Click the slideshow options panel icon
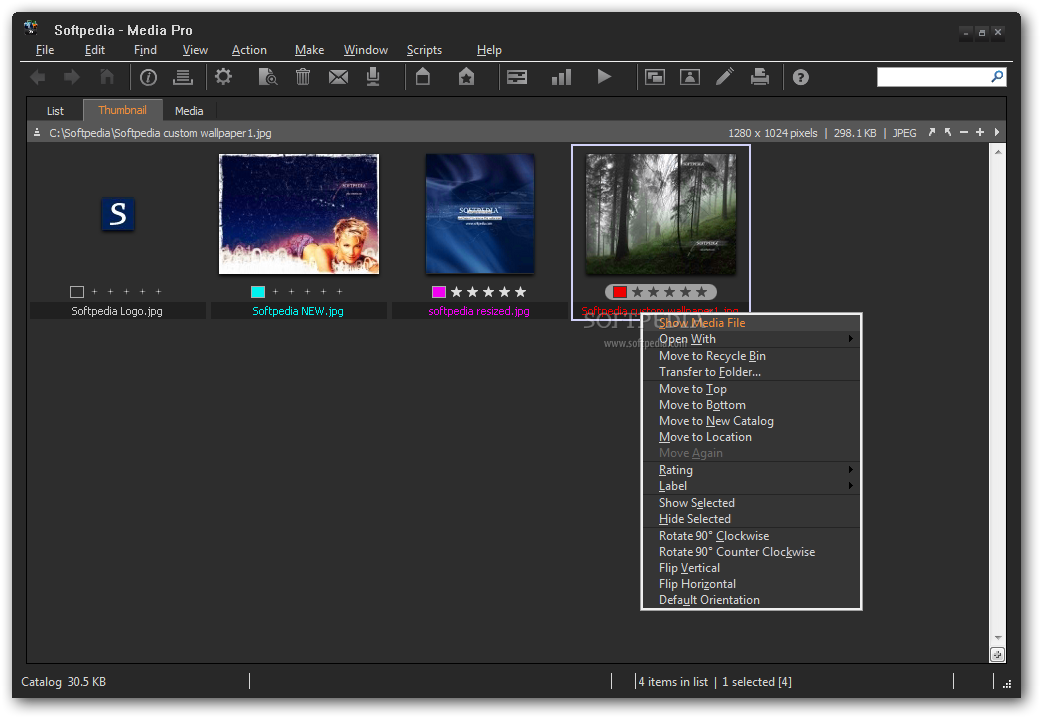1041x718 pixels. click(x=517, y=77)
